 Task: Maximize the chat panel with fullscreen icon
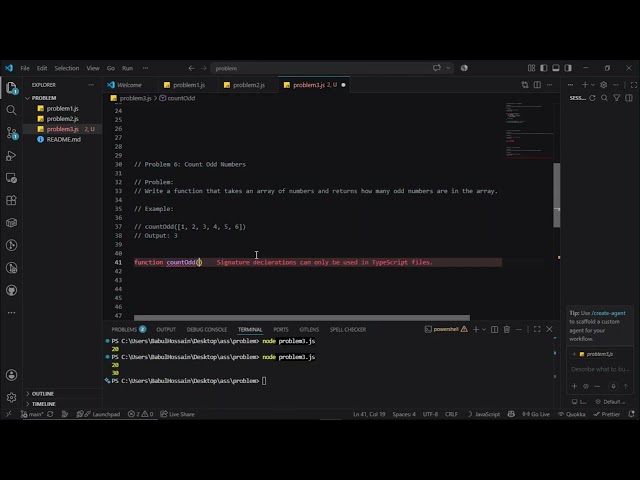click(634, 85)
